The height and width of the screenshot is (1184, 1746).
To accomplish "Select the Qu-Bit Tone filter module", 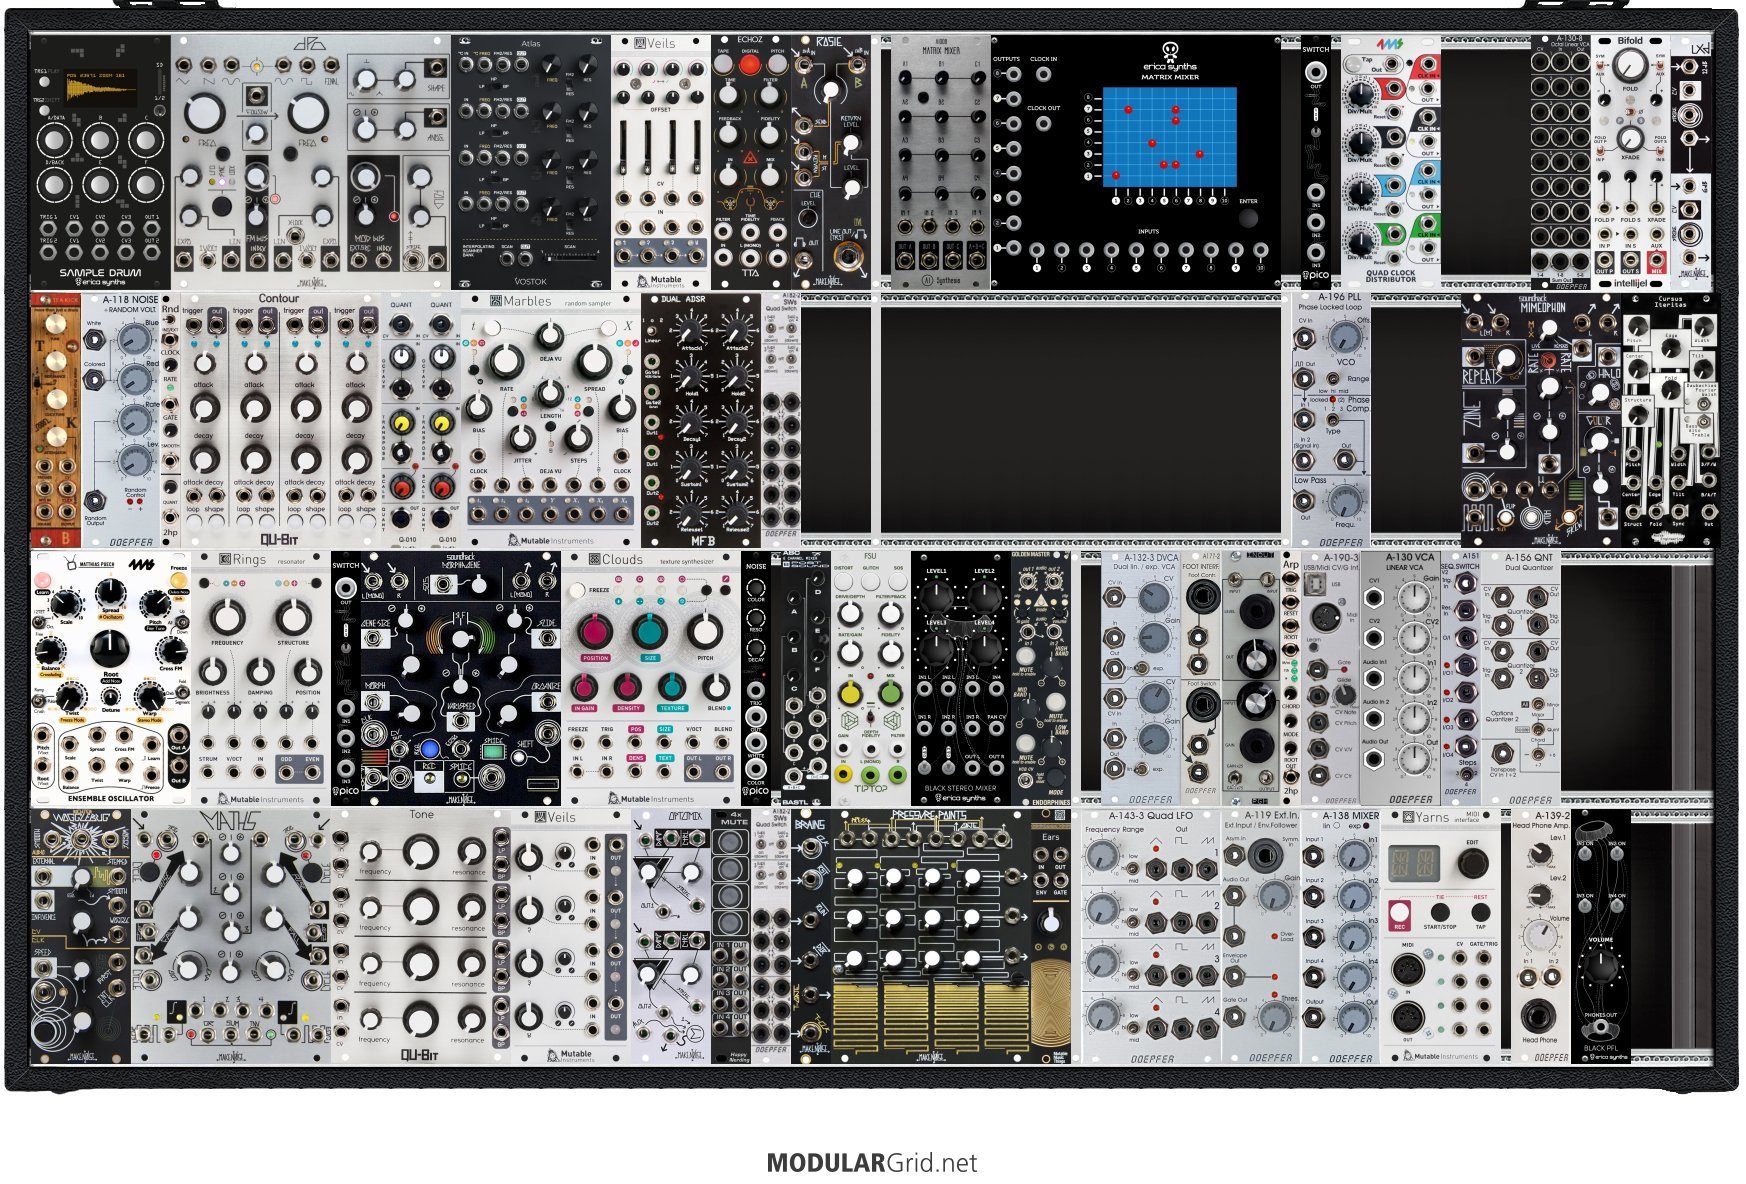I will (421, 936).
